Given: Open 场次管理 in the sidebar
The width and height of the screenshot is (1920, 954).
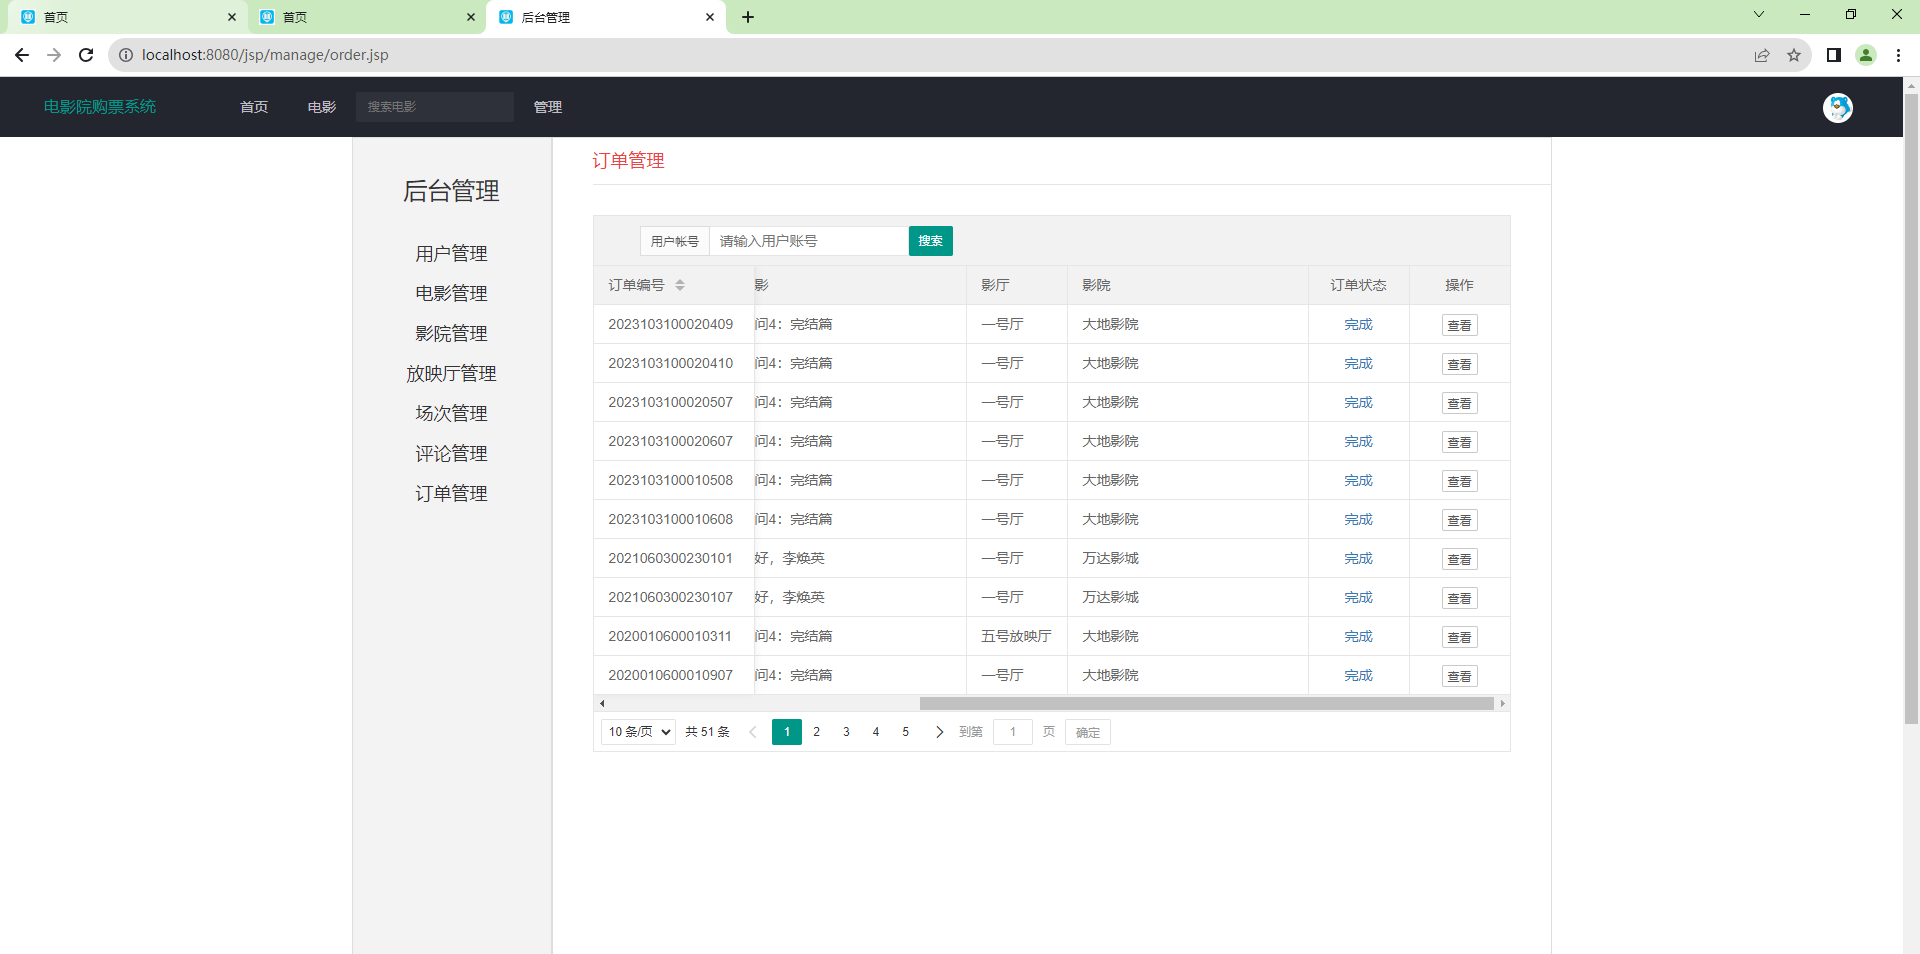Looking at the screenshot, I should tap(452, 414).
